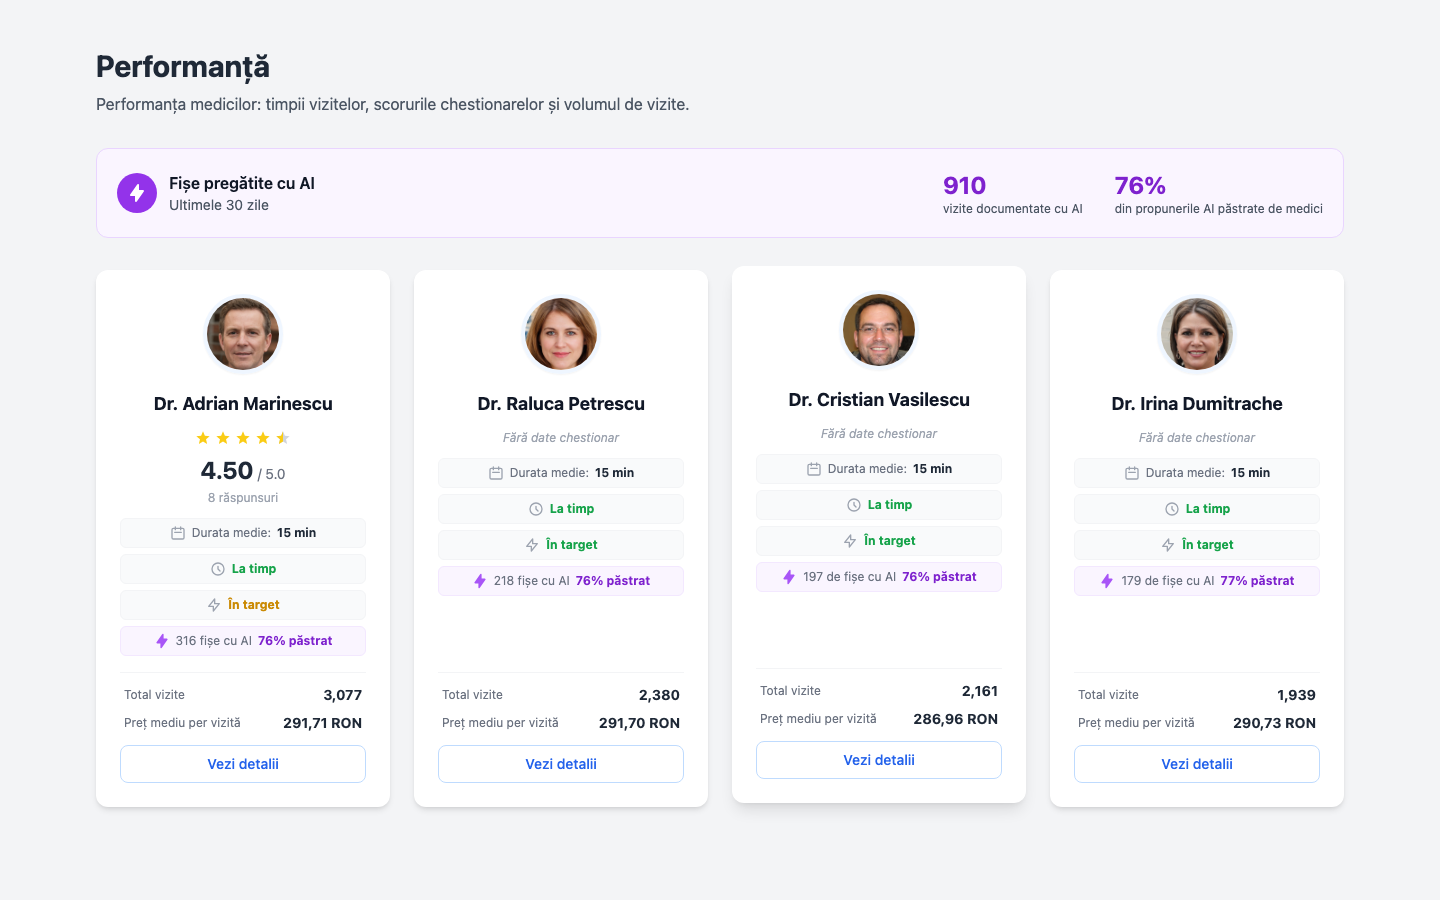Click the '8 răspunsuri' responses count
This screenshot has width=1440, height=900.
click(243, 498)
